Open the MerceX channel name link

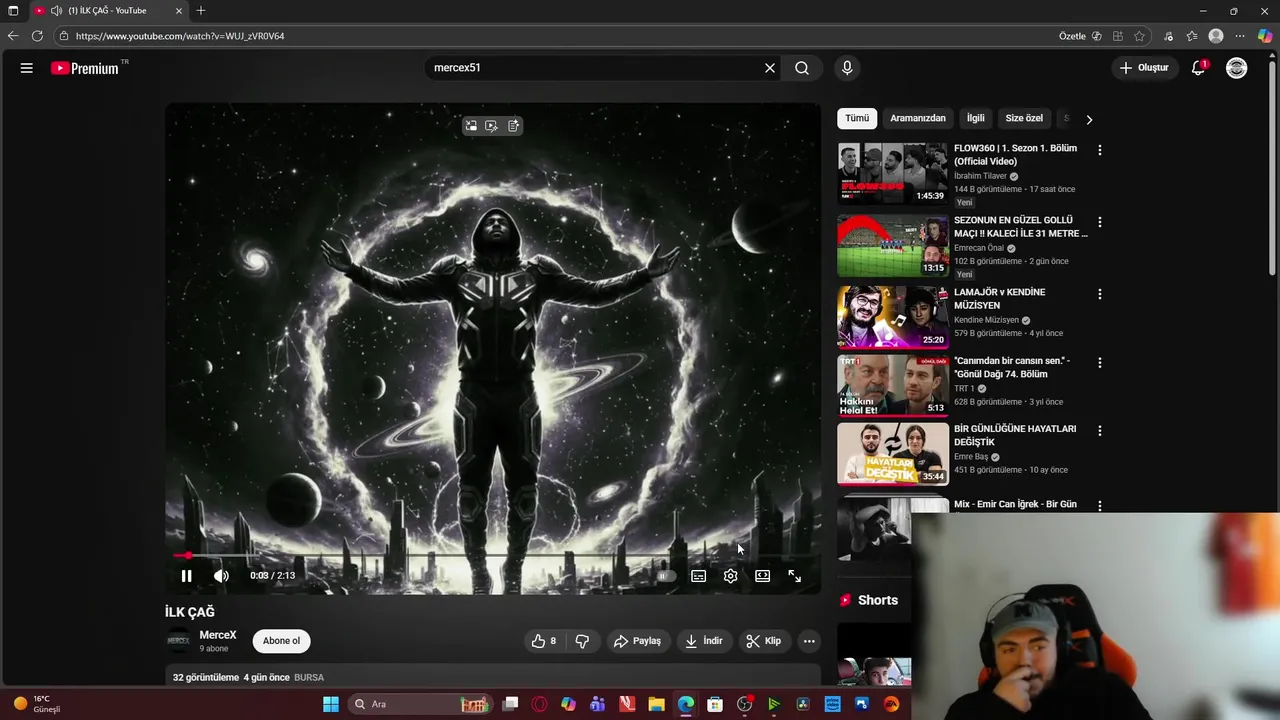click(x=218, y=635)
